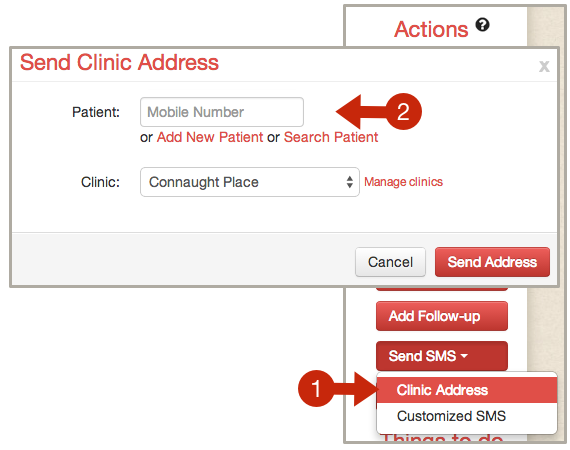
Task: Click the Actions panel heading
Action: [x=431, y=29]
